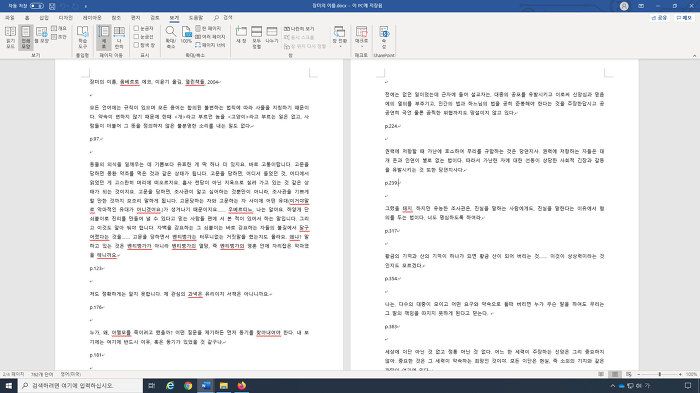This screenshot has height=393, width=700.
Task: Open the Review (검토) tab
Action: [x=154, y=17]
